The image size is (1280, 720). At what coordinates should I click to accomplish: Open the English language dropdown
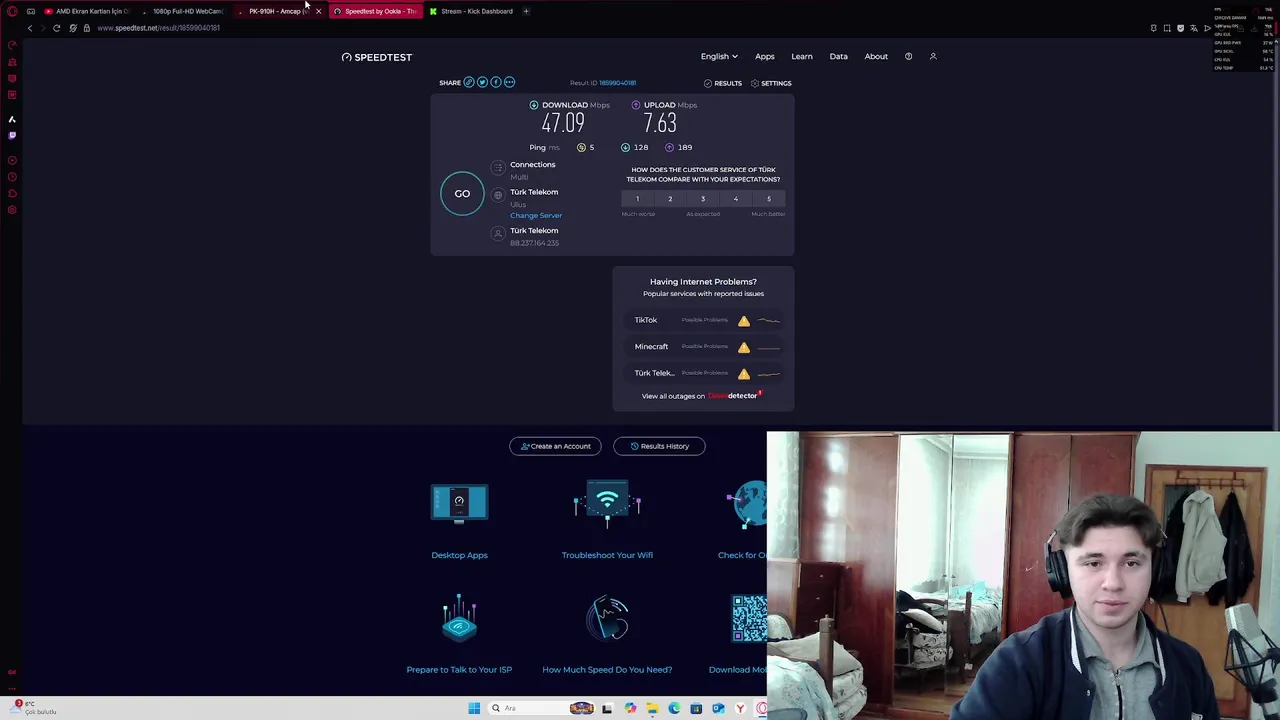click(x=719, y=57)
